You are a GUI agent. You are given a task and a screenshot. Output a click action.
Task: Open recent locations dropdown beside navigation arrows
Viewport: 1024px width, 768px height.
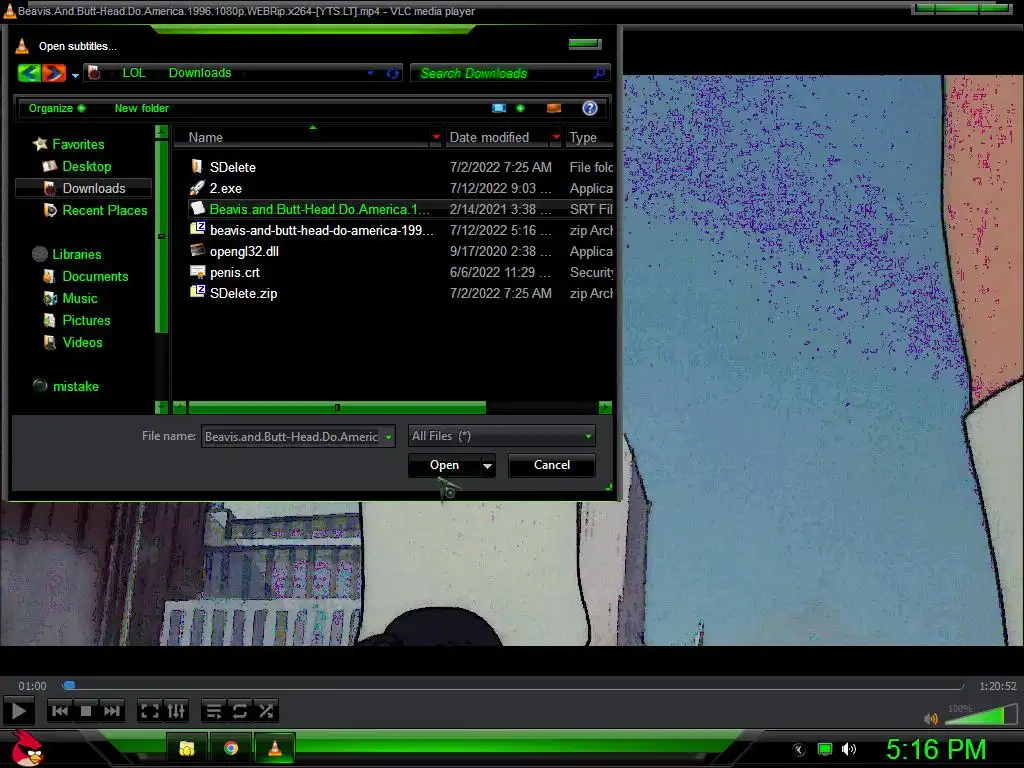[75, 75]
